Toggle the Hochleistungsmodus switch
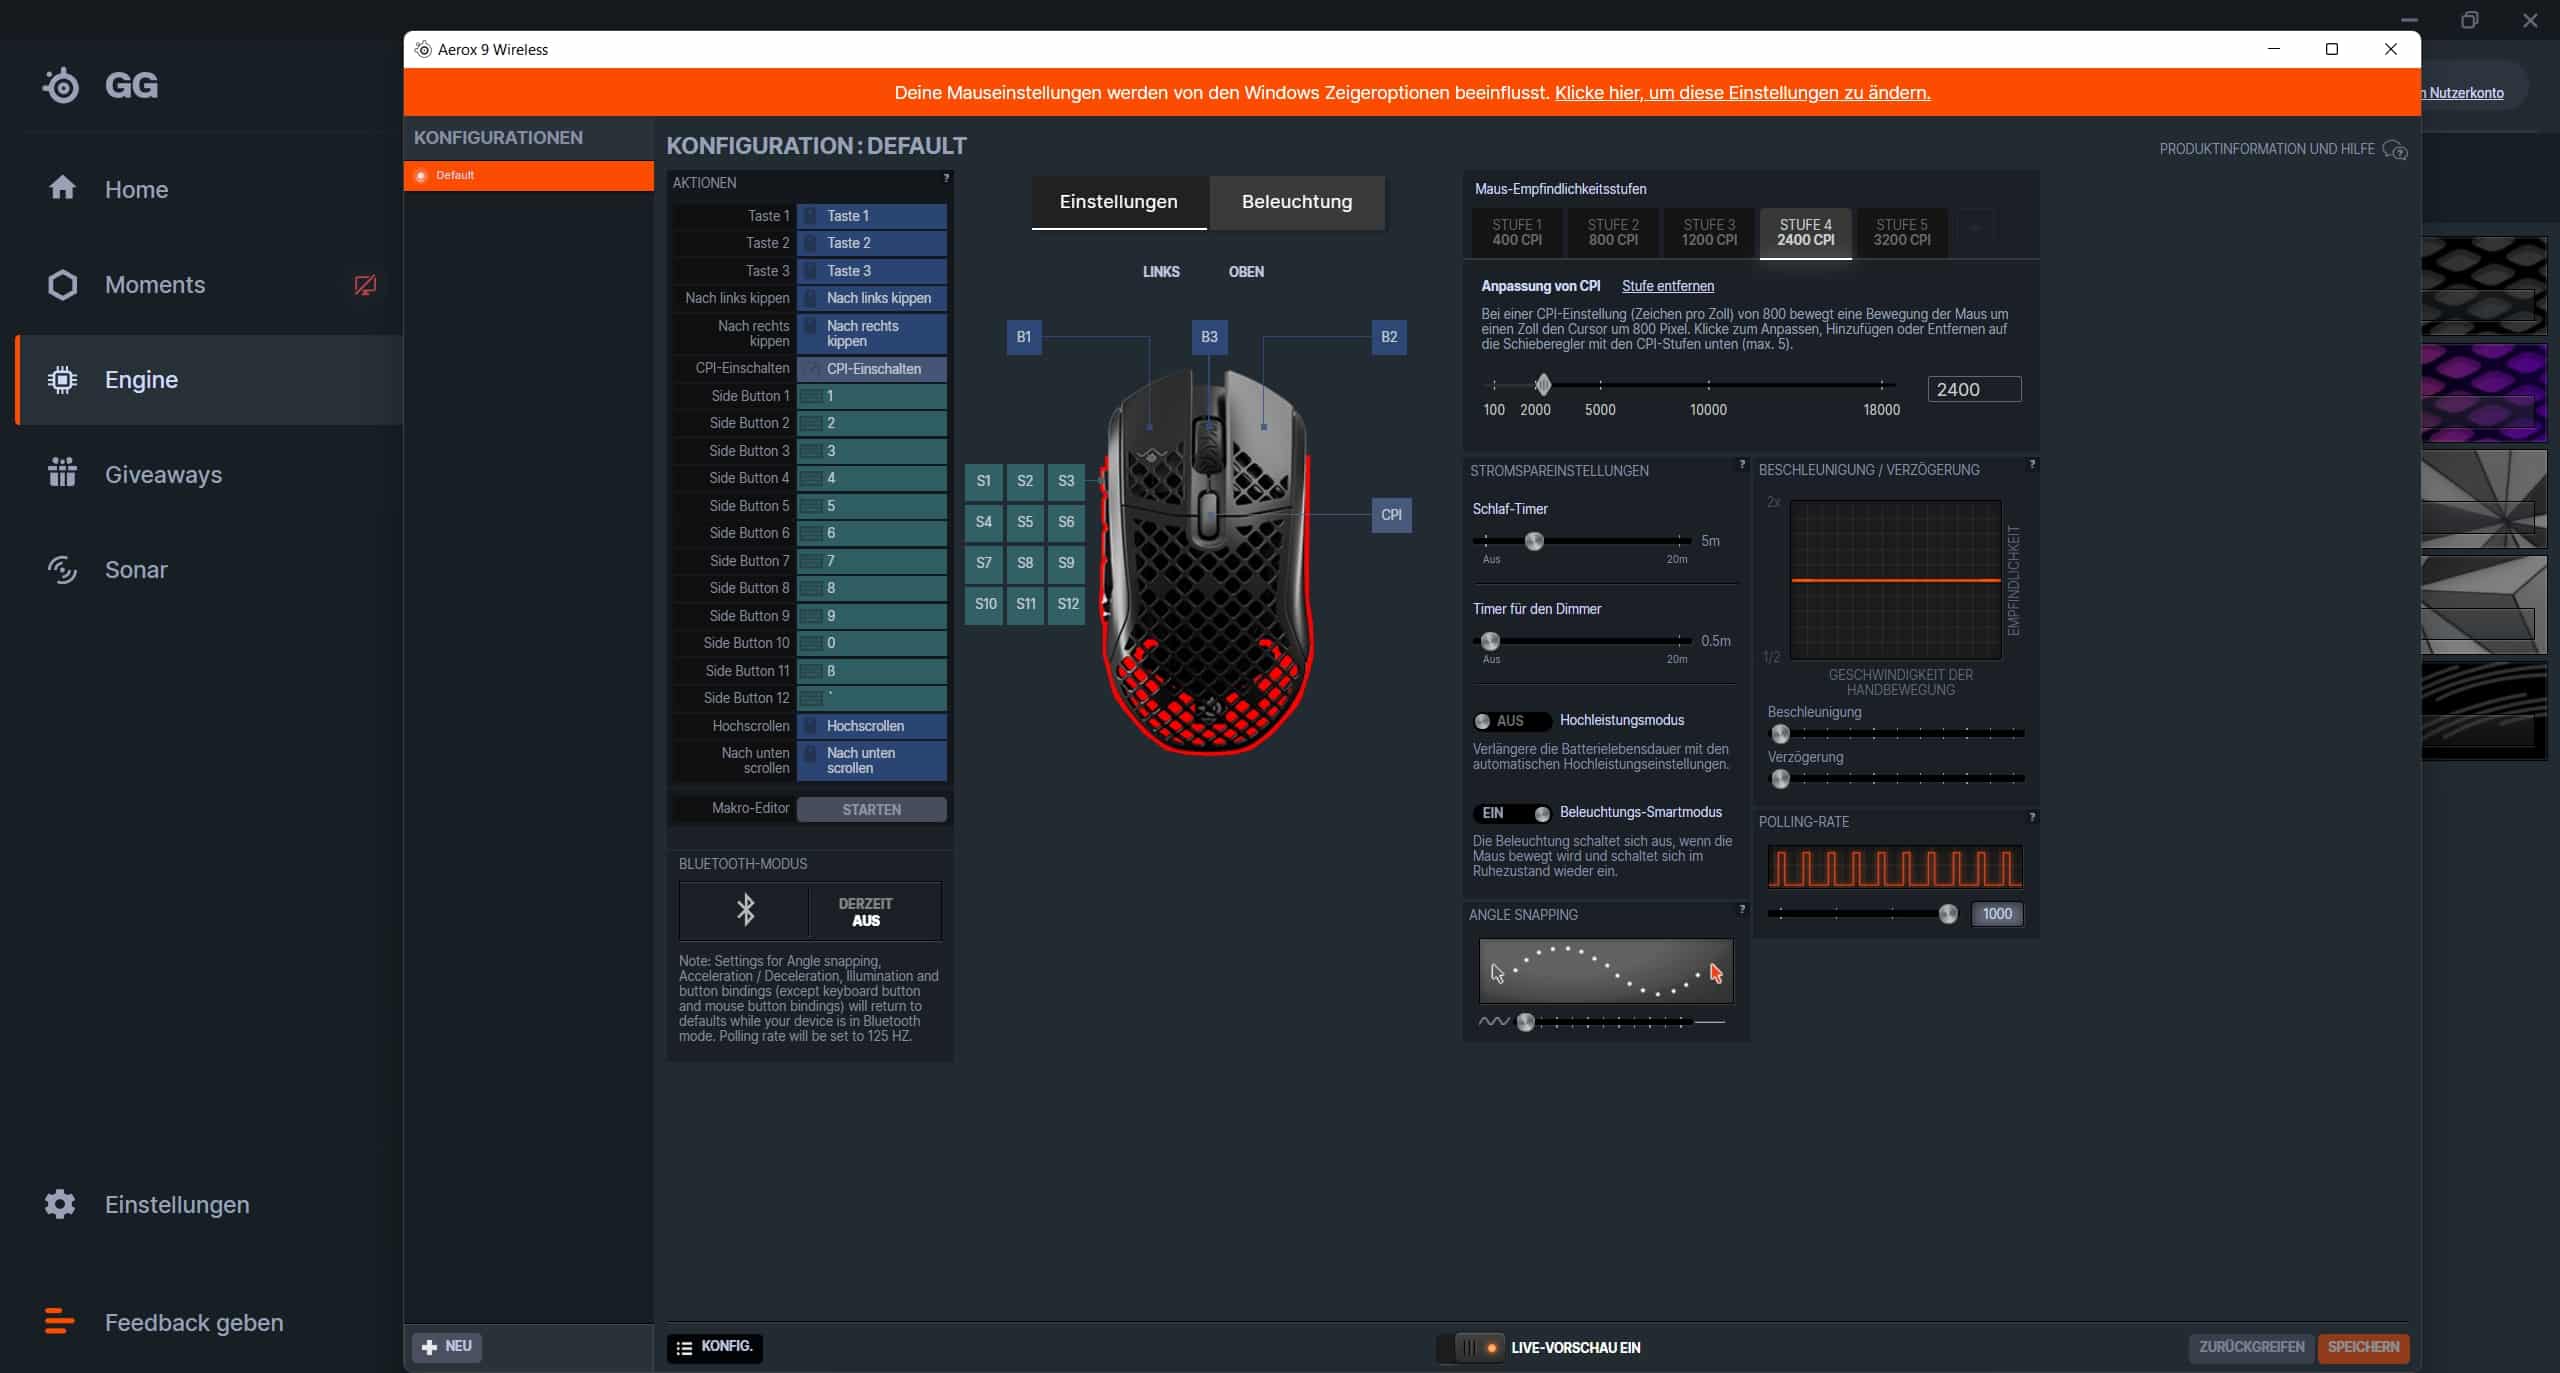 coord(1510,721)
